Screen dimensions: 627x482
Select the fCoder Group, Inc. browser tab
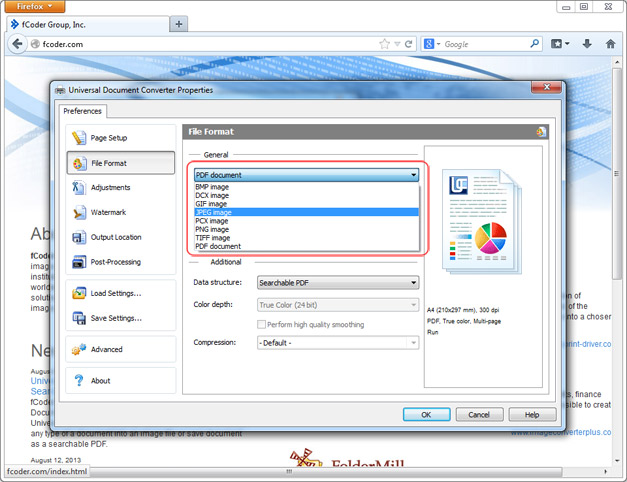tap(88, 24)
